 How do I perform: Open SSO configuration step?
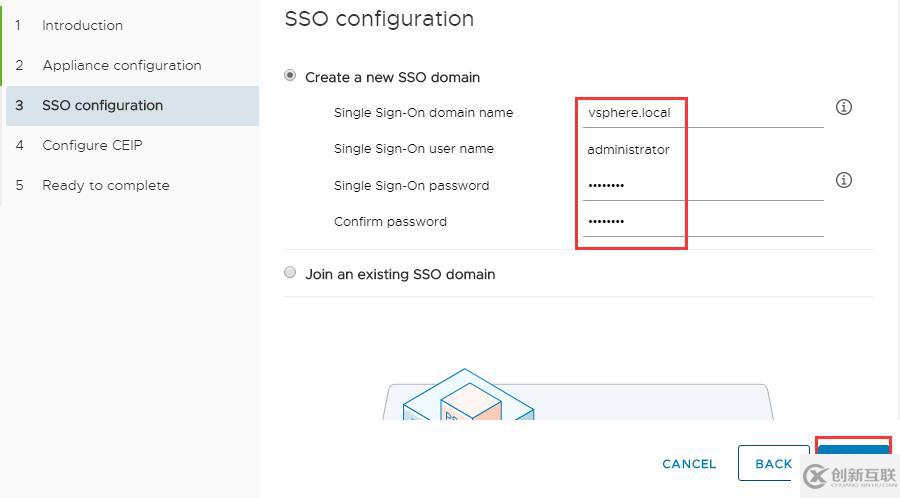[132, 106]
